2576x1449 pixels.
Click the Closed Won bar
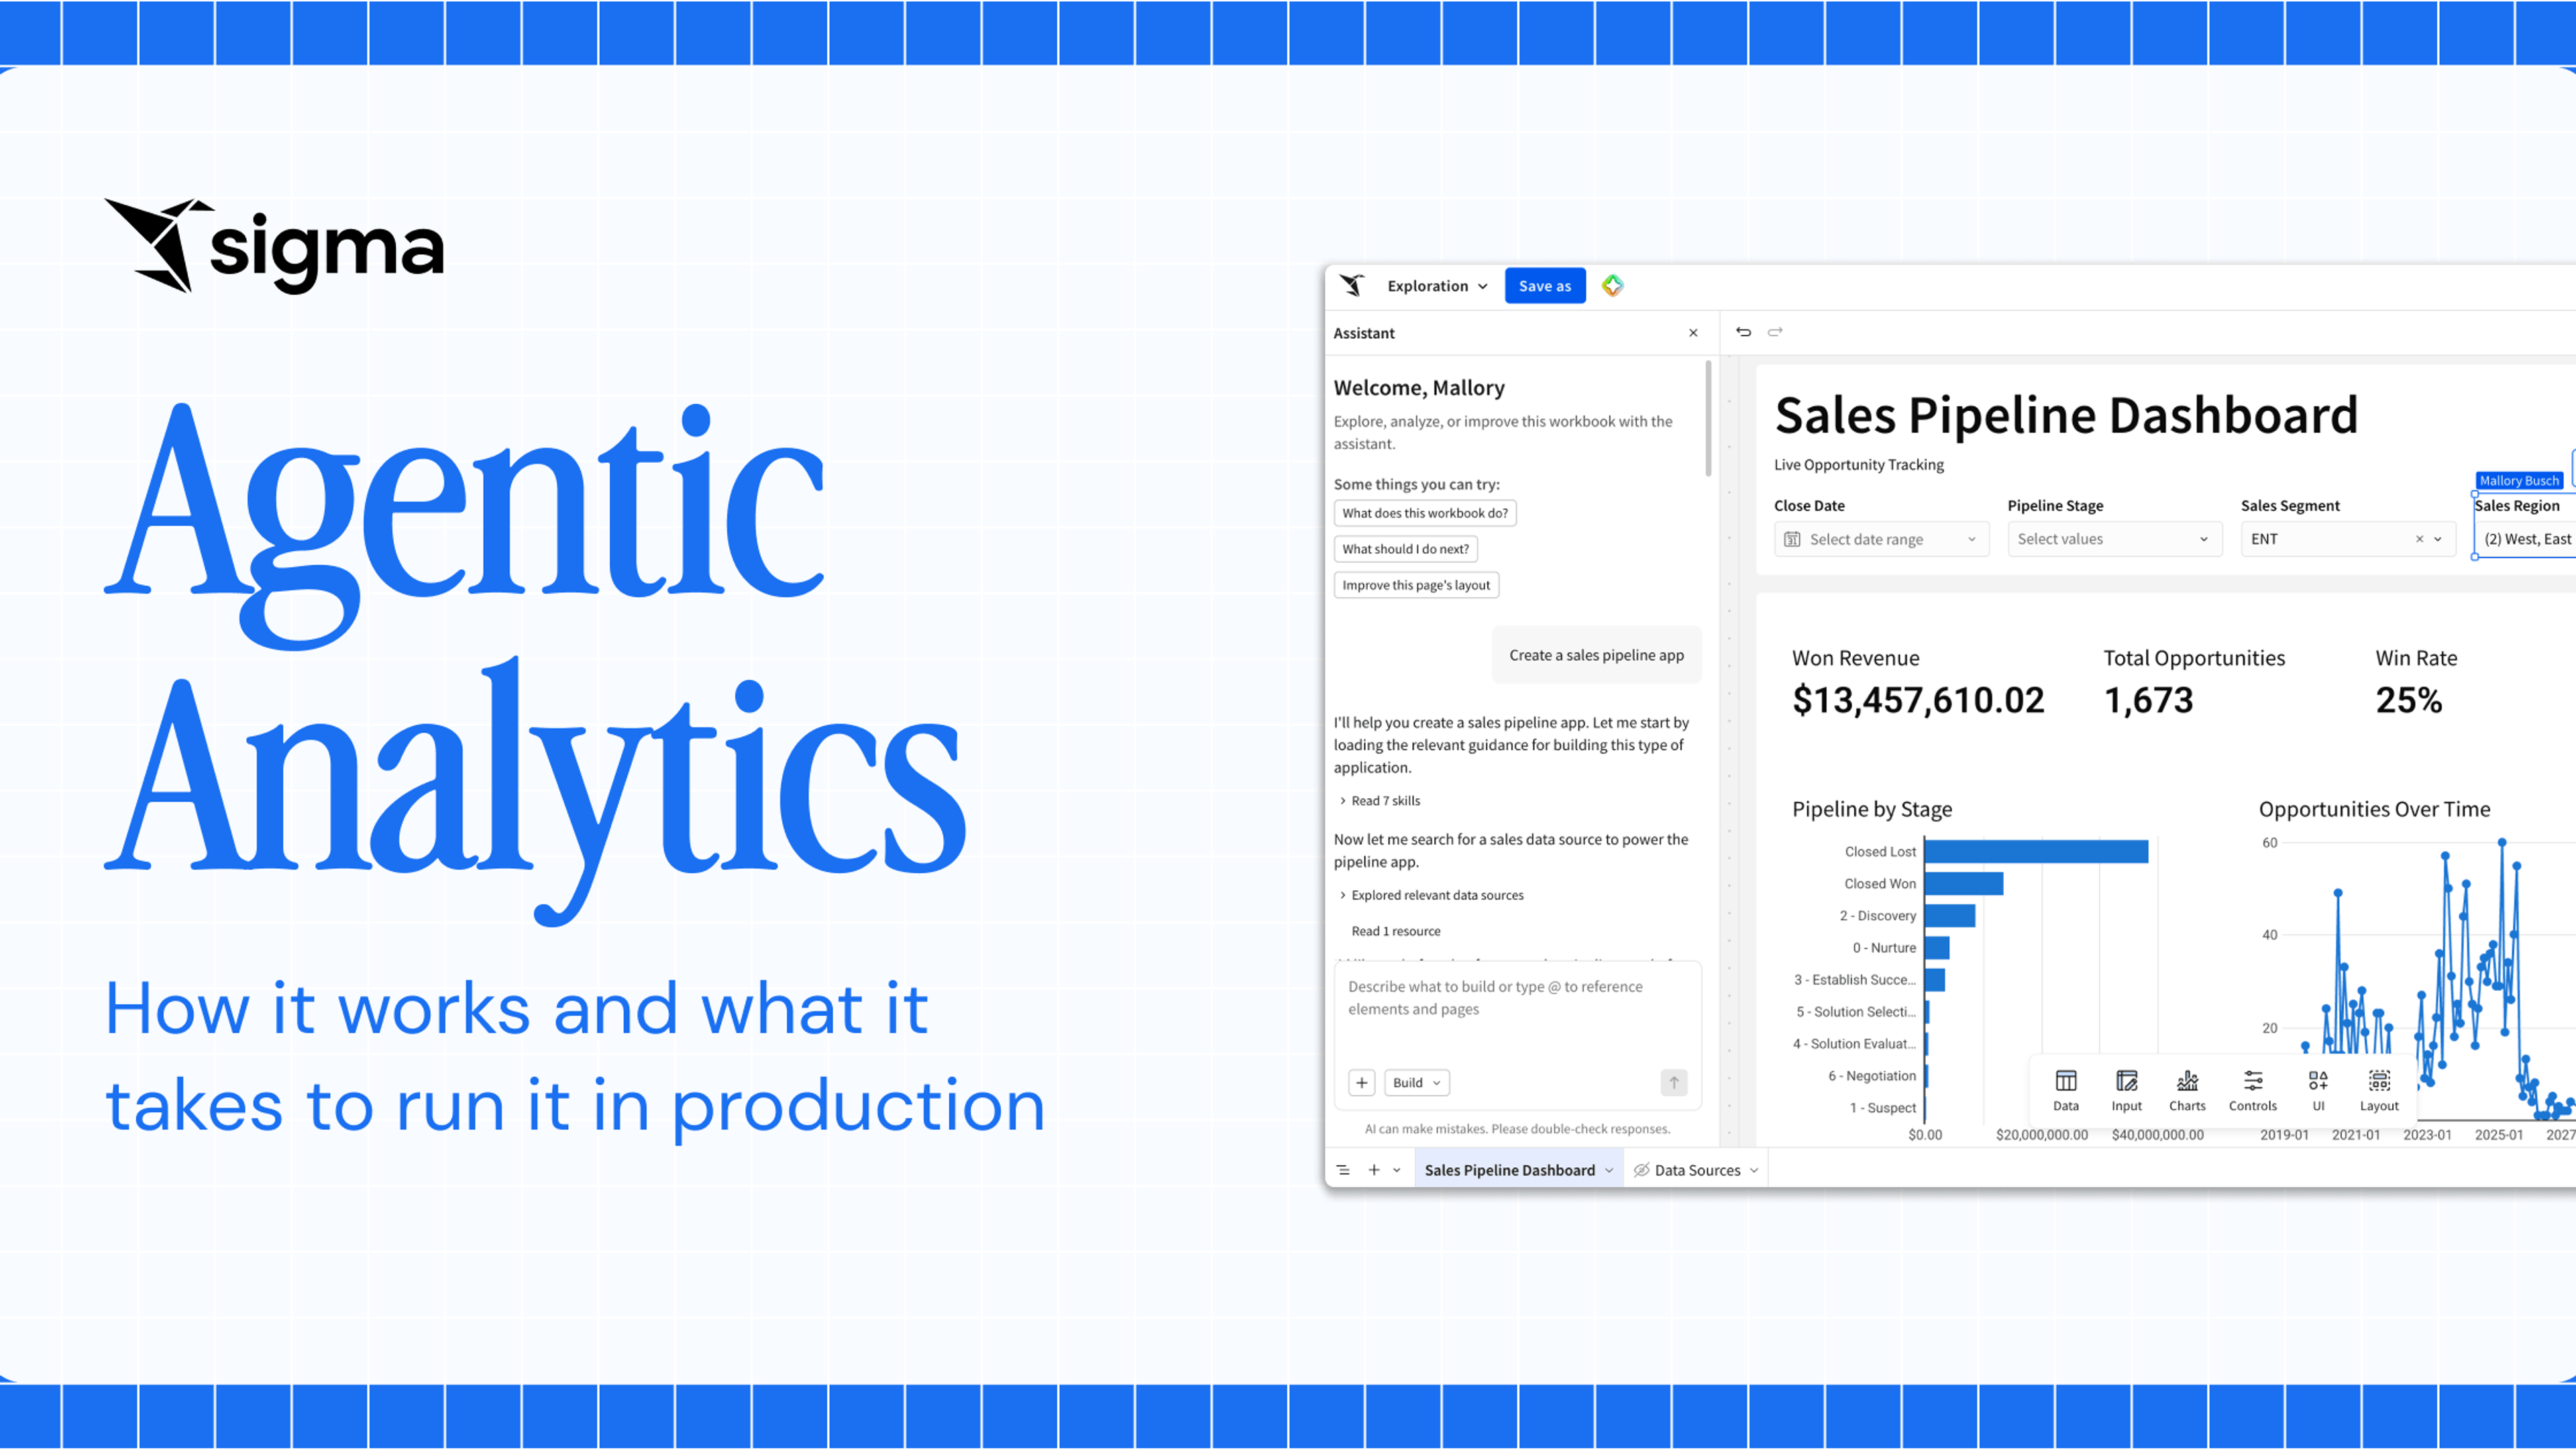pos(1964,883)
